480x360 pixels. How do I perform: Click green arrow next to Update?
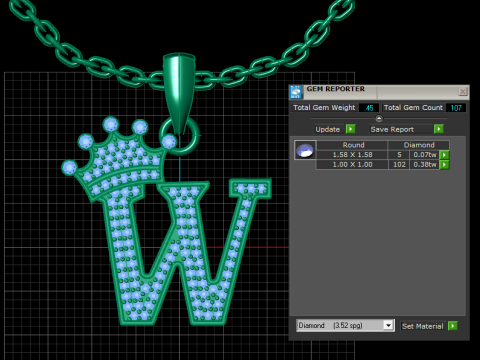[350, 129]
